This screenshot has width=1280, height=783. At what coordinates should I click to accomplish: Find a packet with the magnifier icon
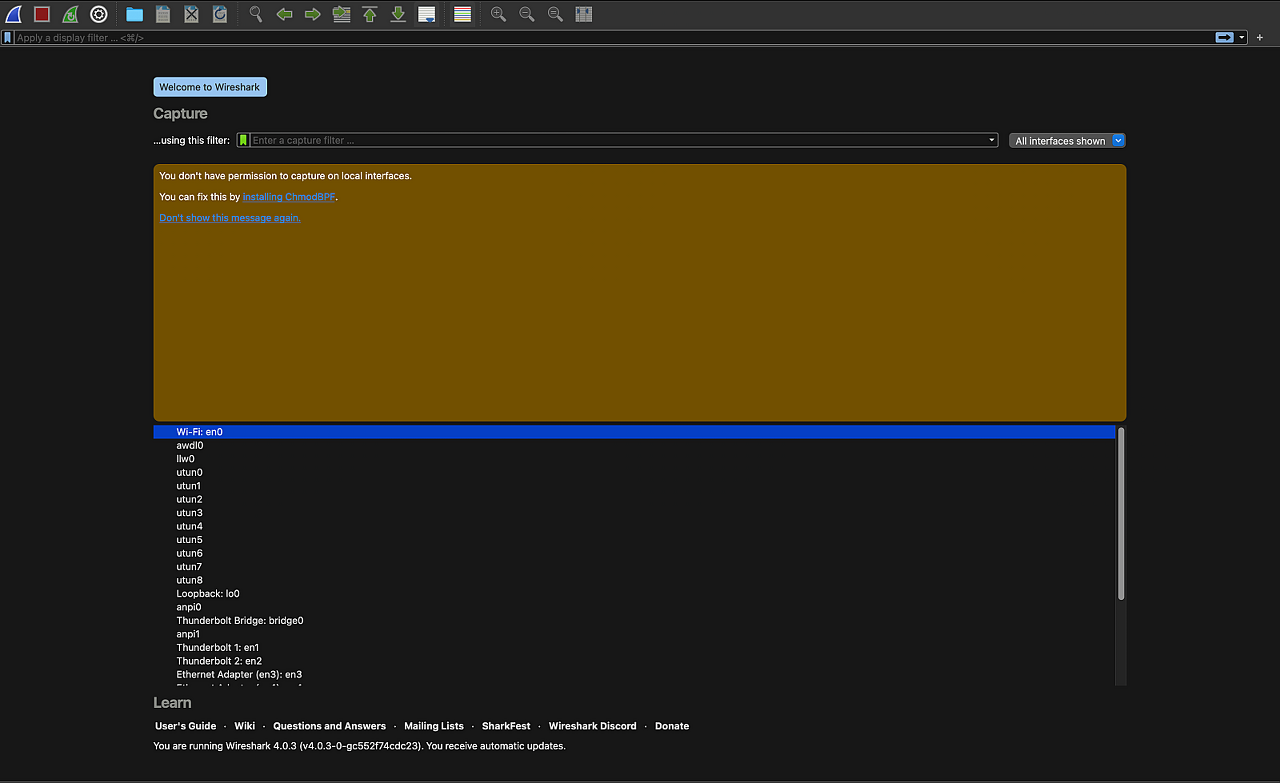[256, 14]
